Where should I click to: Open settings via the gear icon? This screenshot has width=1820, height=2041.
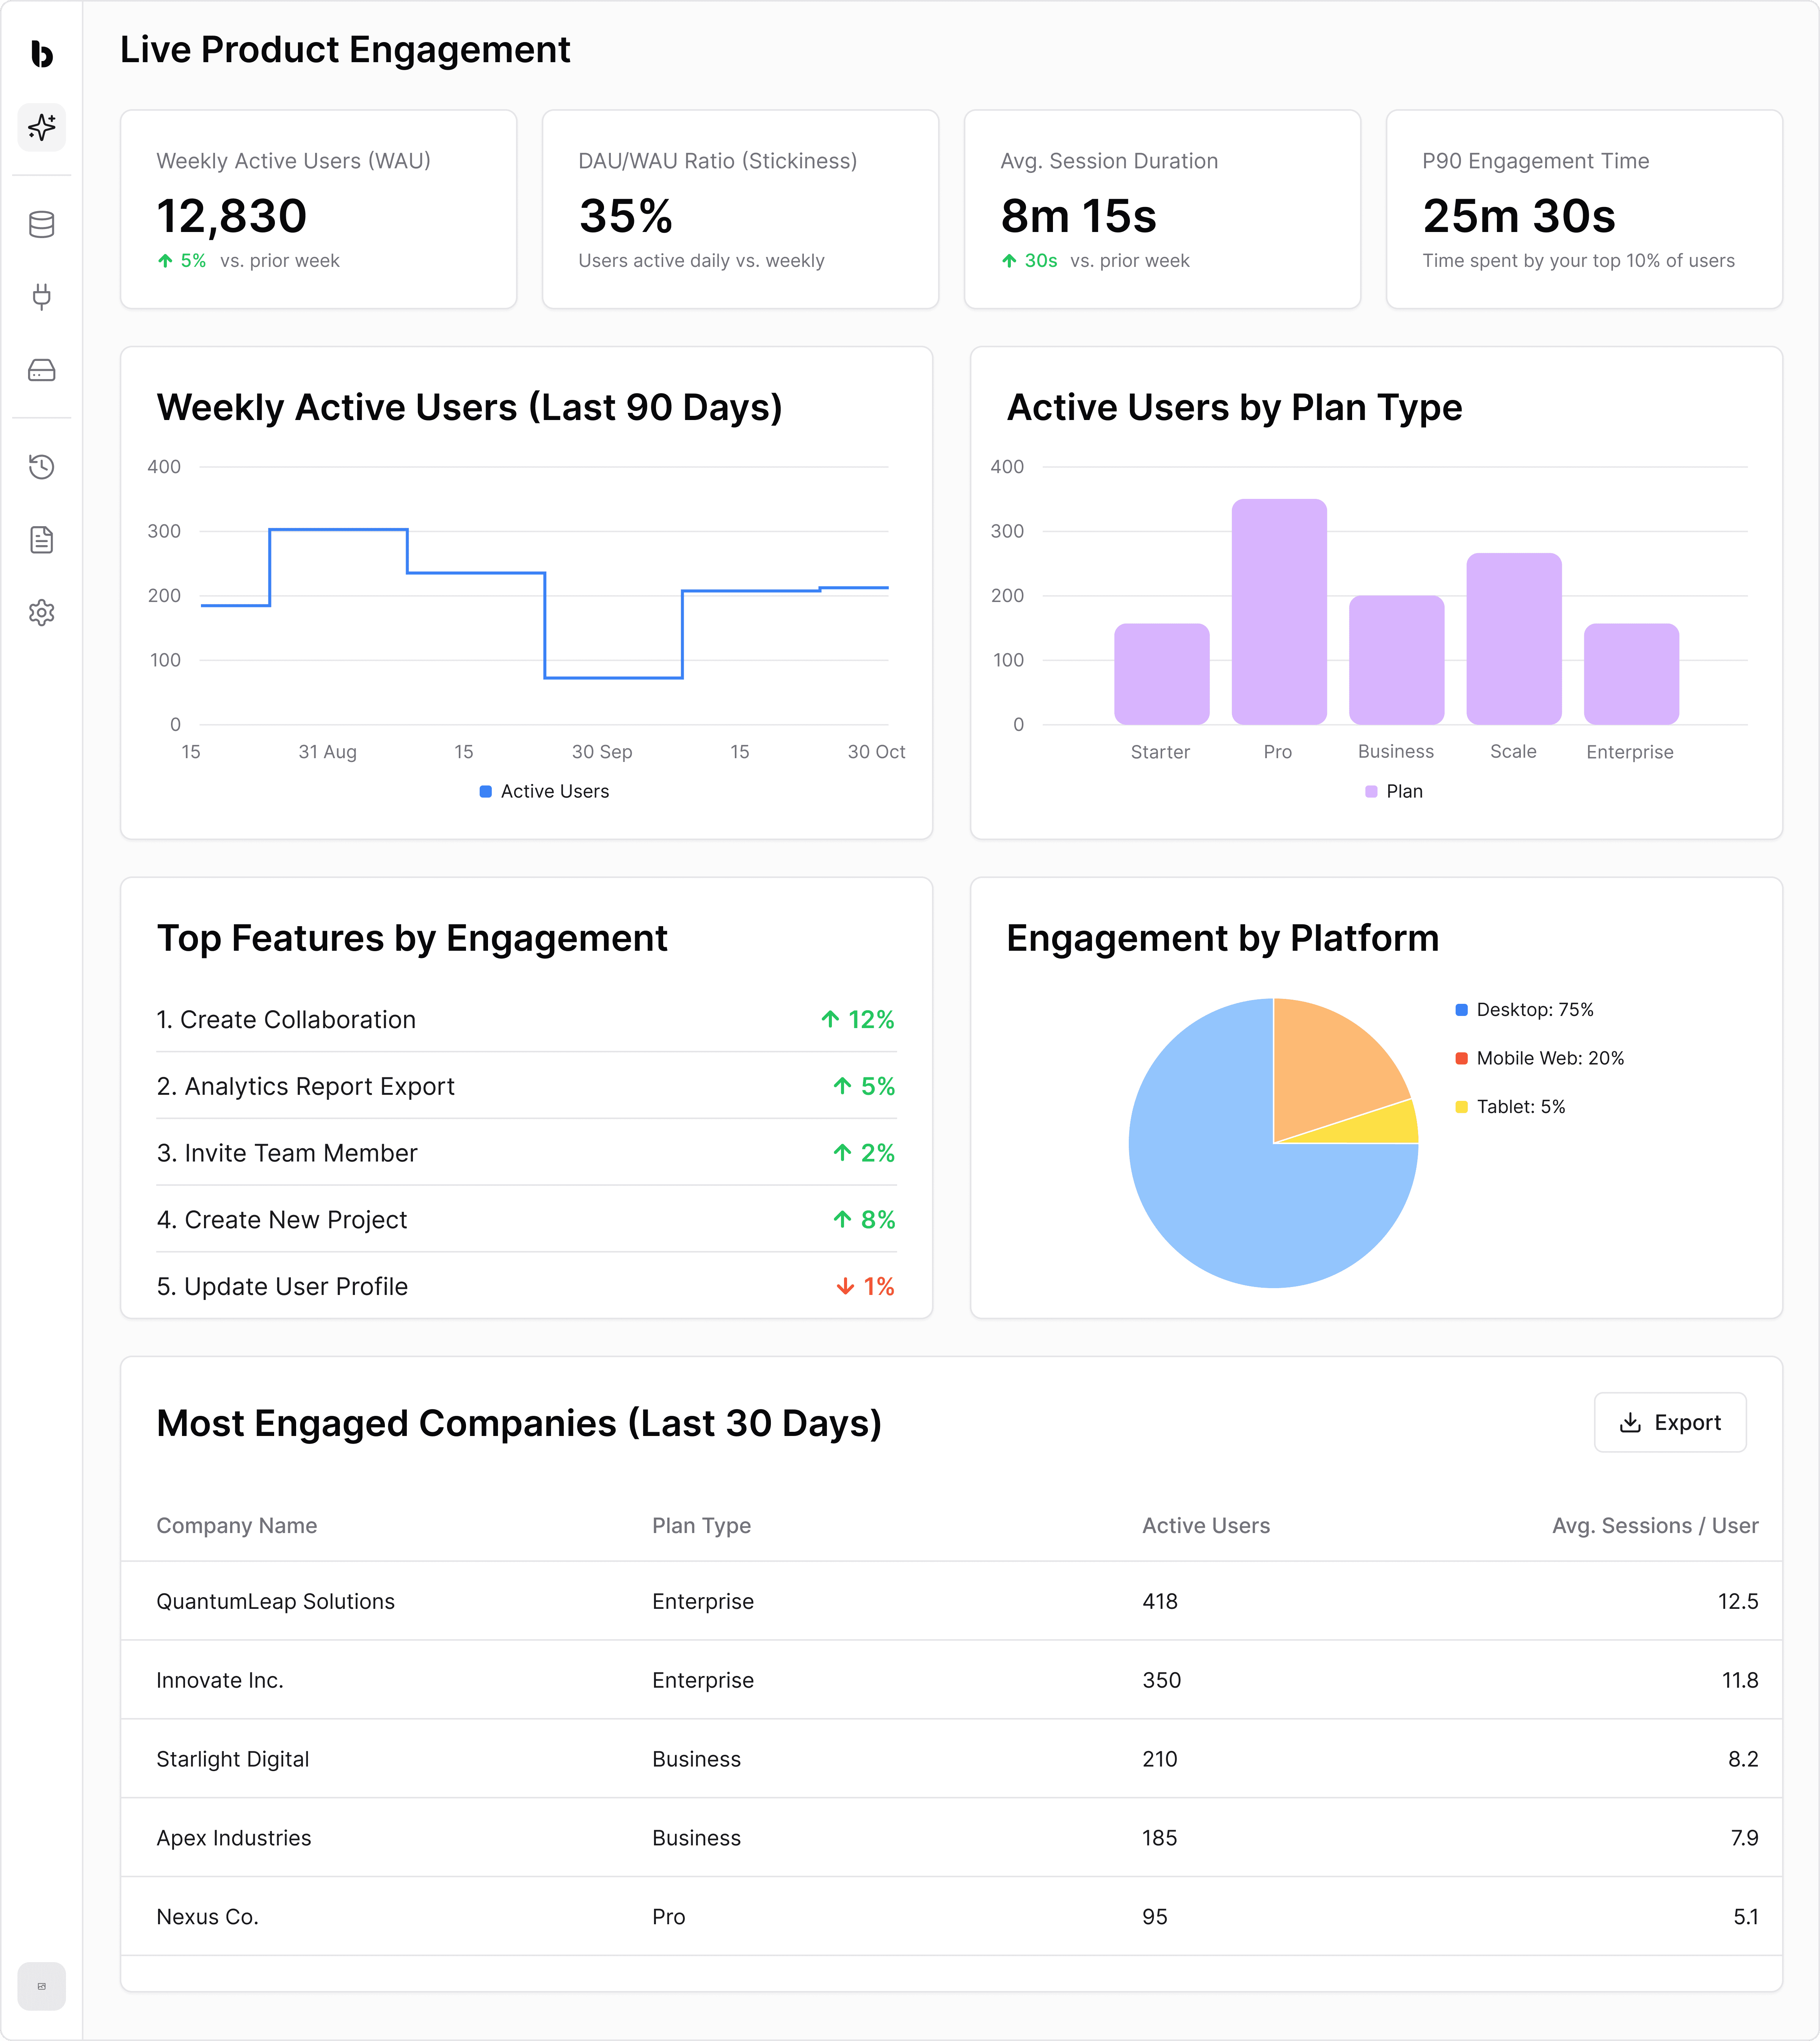coord(41,612)
